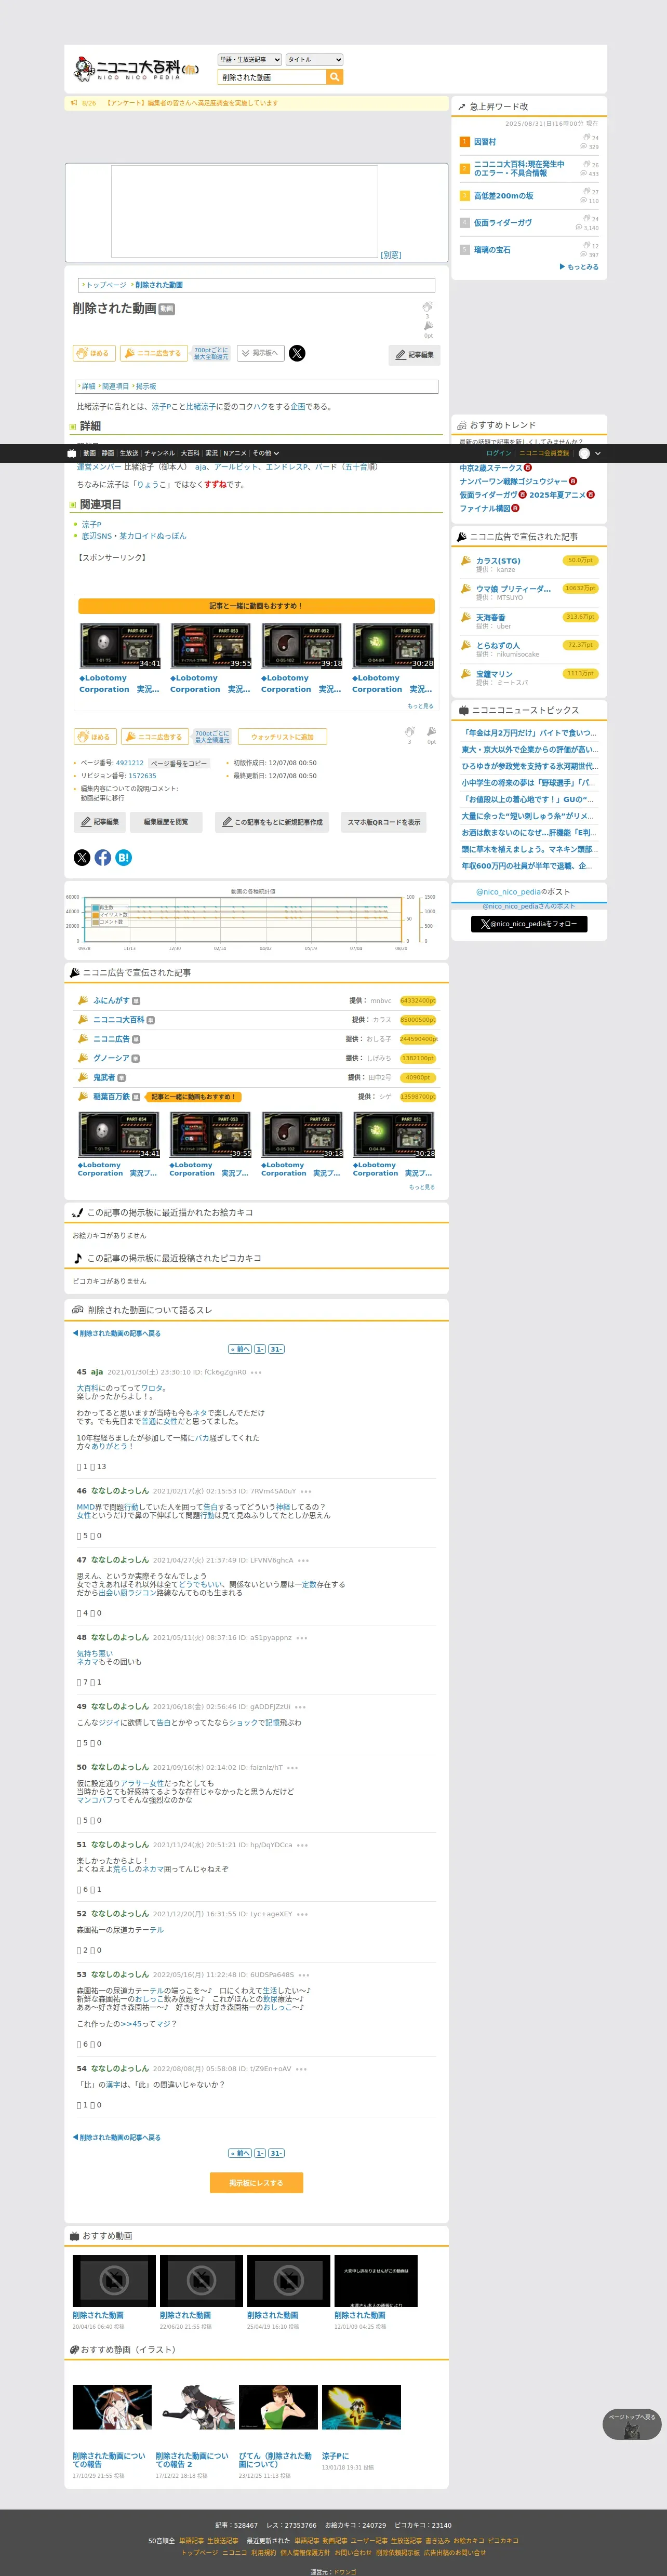Follow @nico_nico_pedia via the black button
The height and width of the screenshot is (2576, 667).
(x=529, y=924)
